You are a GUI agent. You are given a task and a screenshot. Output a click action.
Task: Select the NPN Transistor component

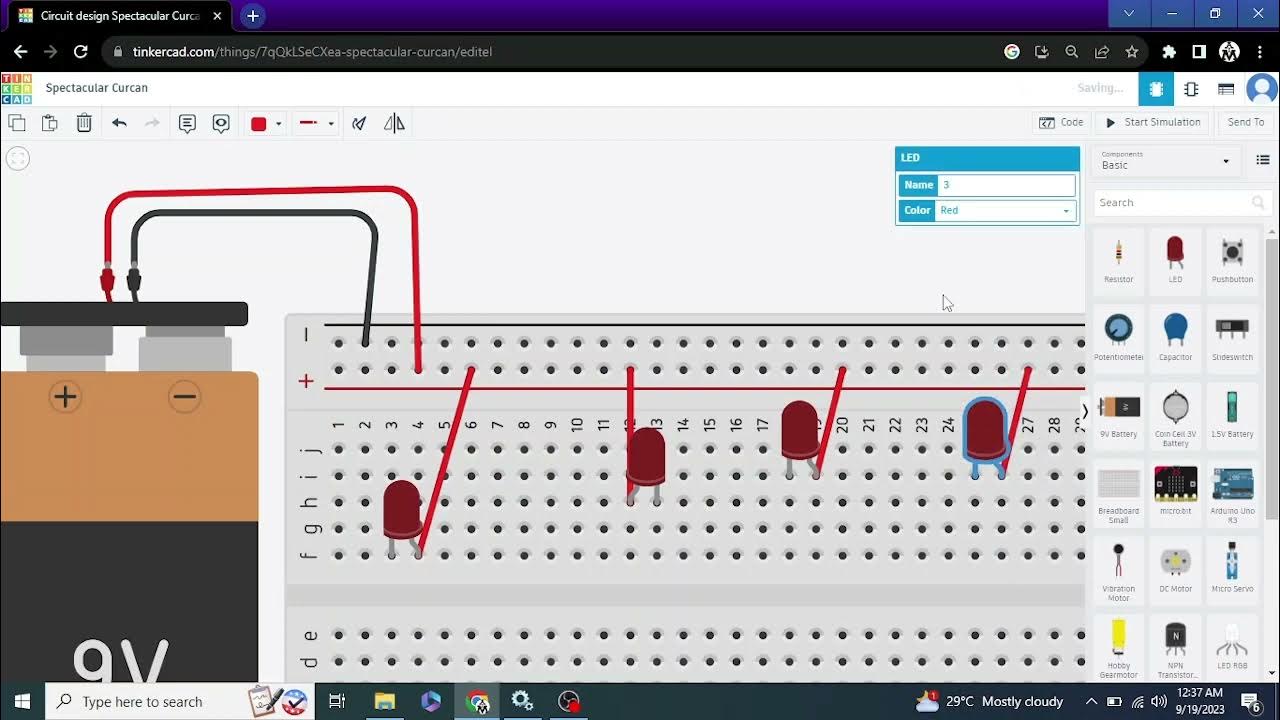click(x=1175, y=648)
